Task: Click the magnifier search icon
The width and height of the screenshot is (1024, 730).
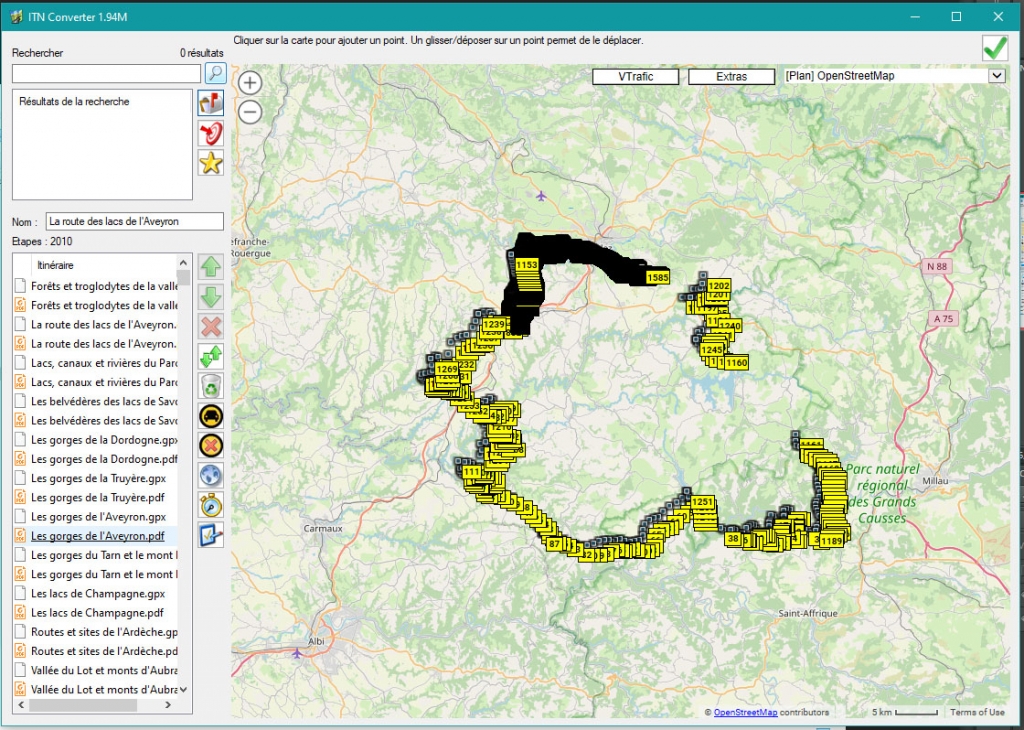Action: (216, 72)
